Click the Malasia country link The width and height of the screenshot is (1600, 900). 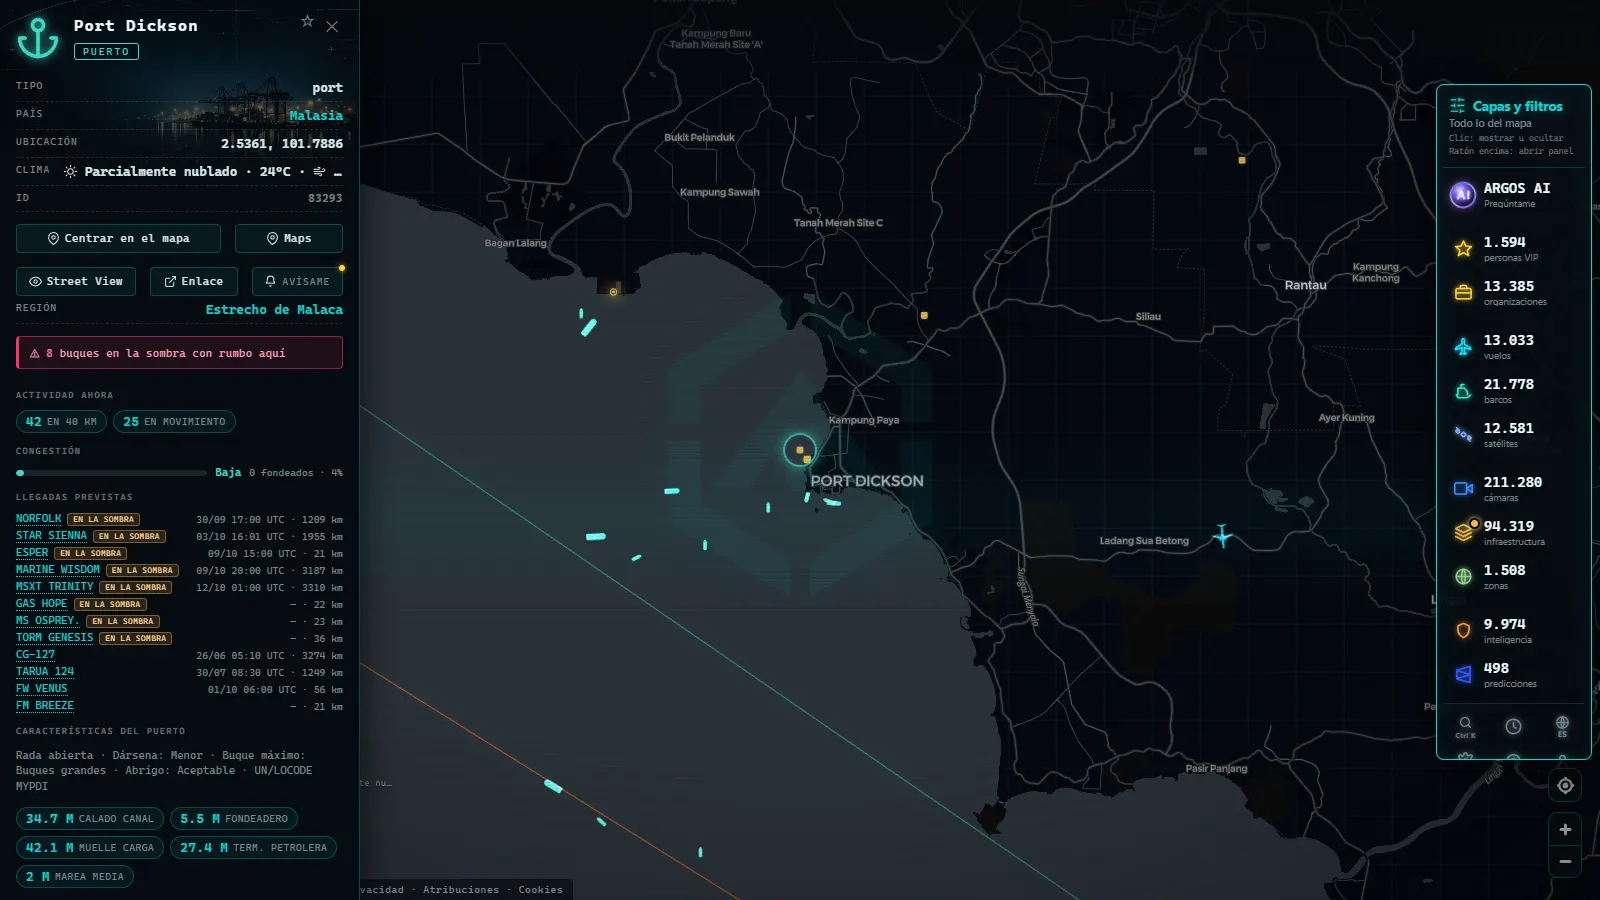(x=316, y=116)
